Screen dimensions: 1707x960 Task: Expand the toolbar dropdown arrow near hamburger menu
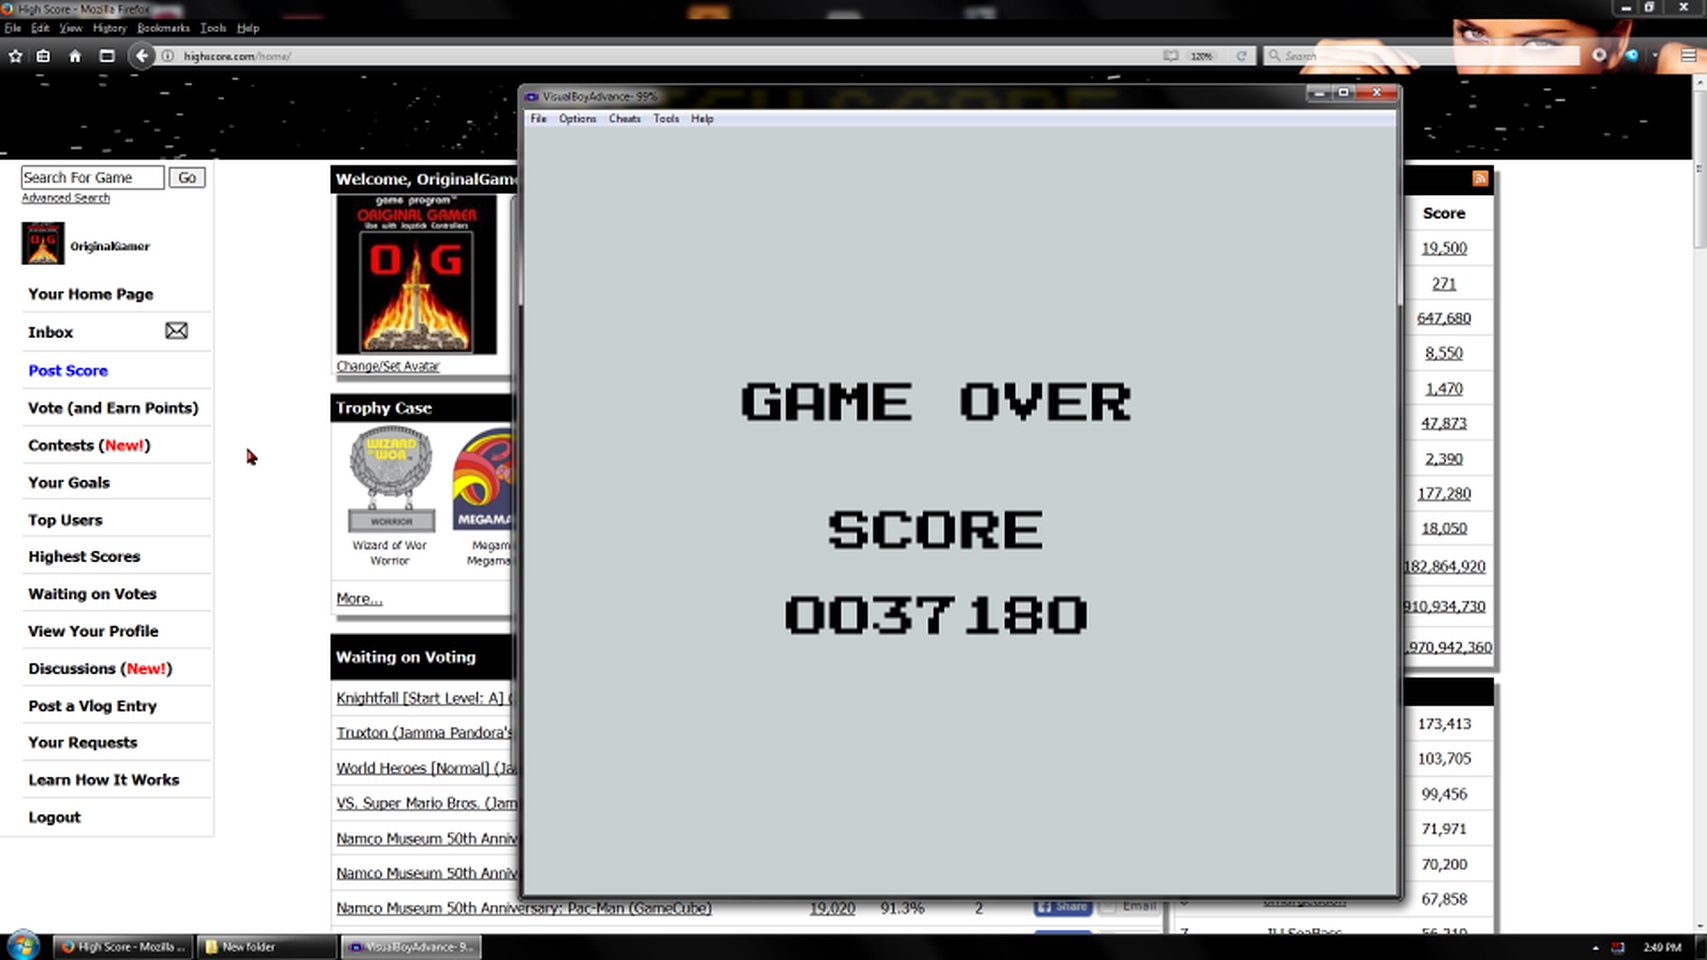pyautogui.click(x=1655, y=56)
